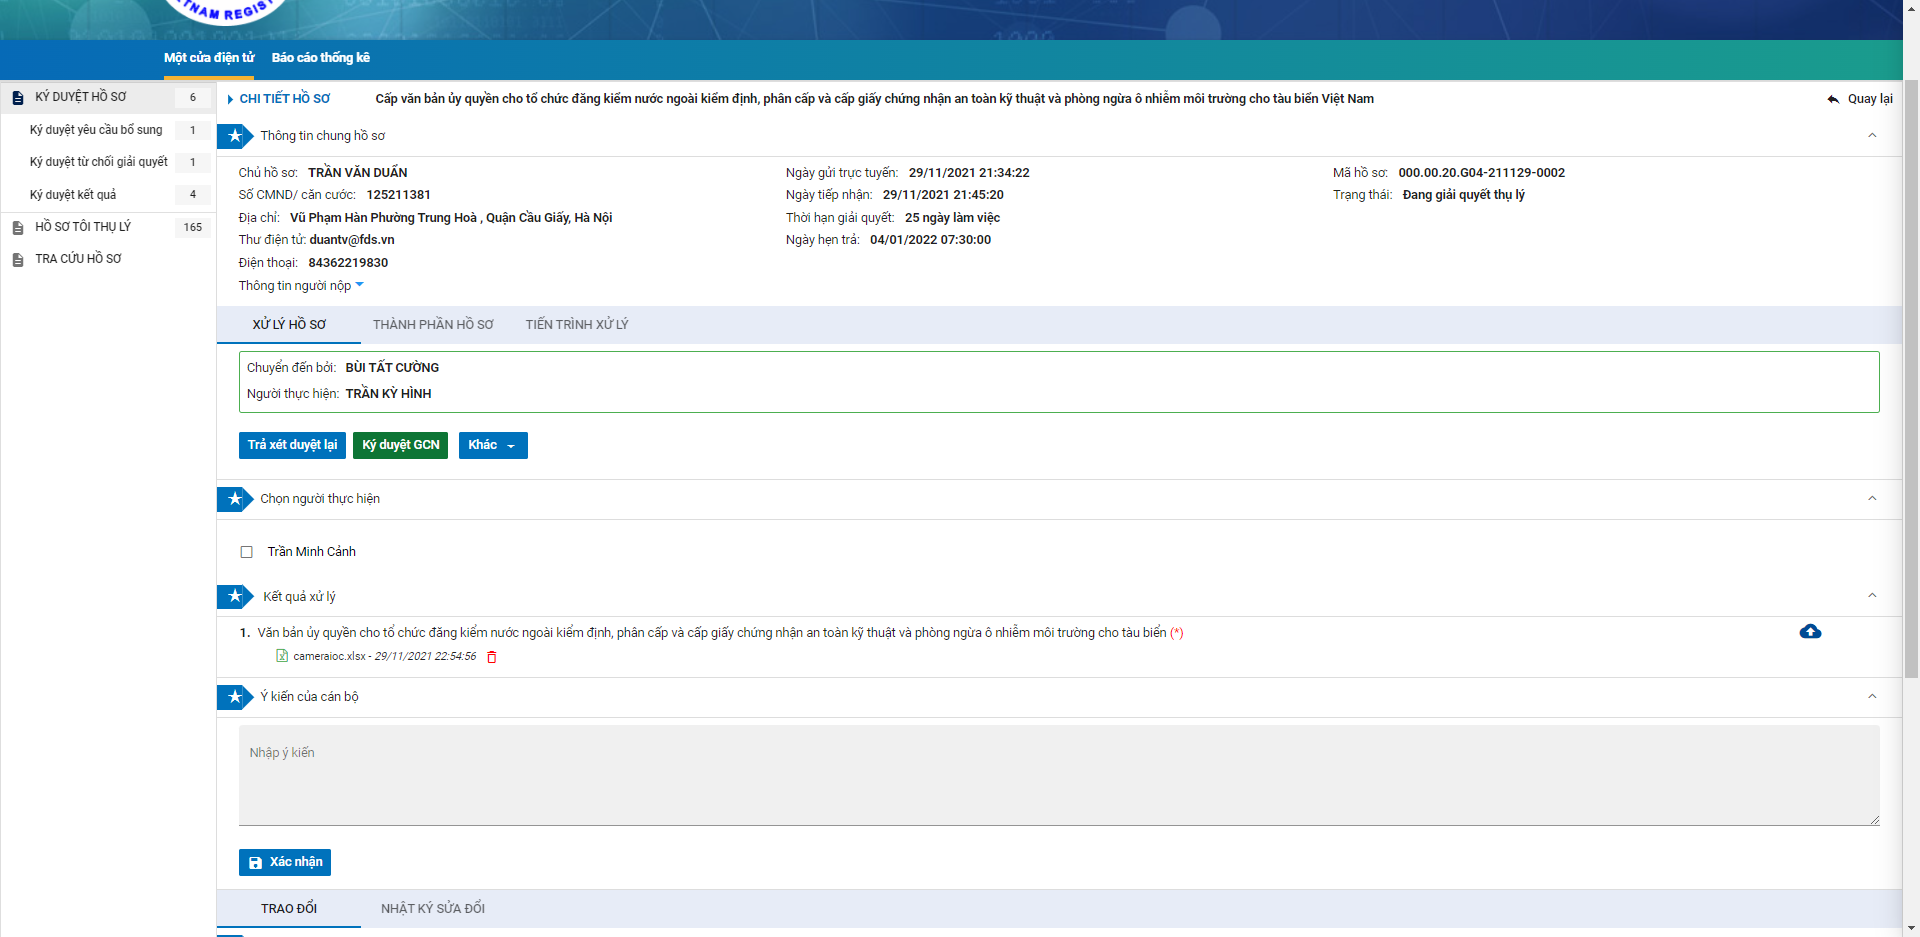Click the TRA CỨU HỒ SƠ document icon
1920x937 pixels.
[x=18, y=260]
